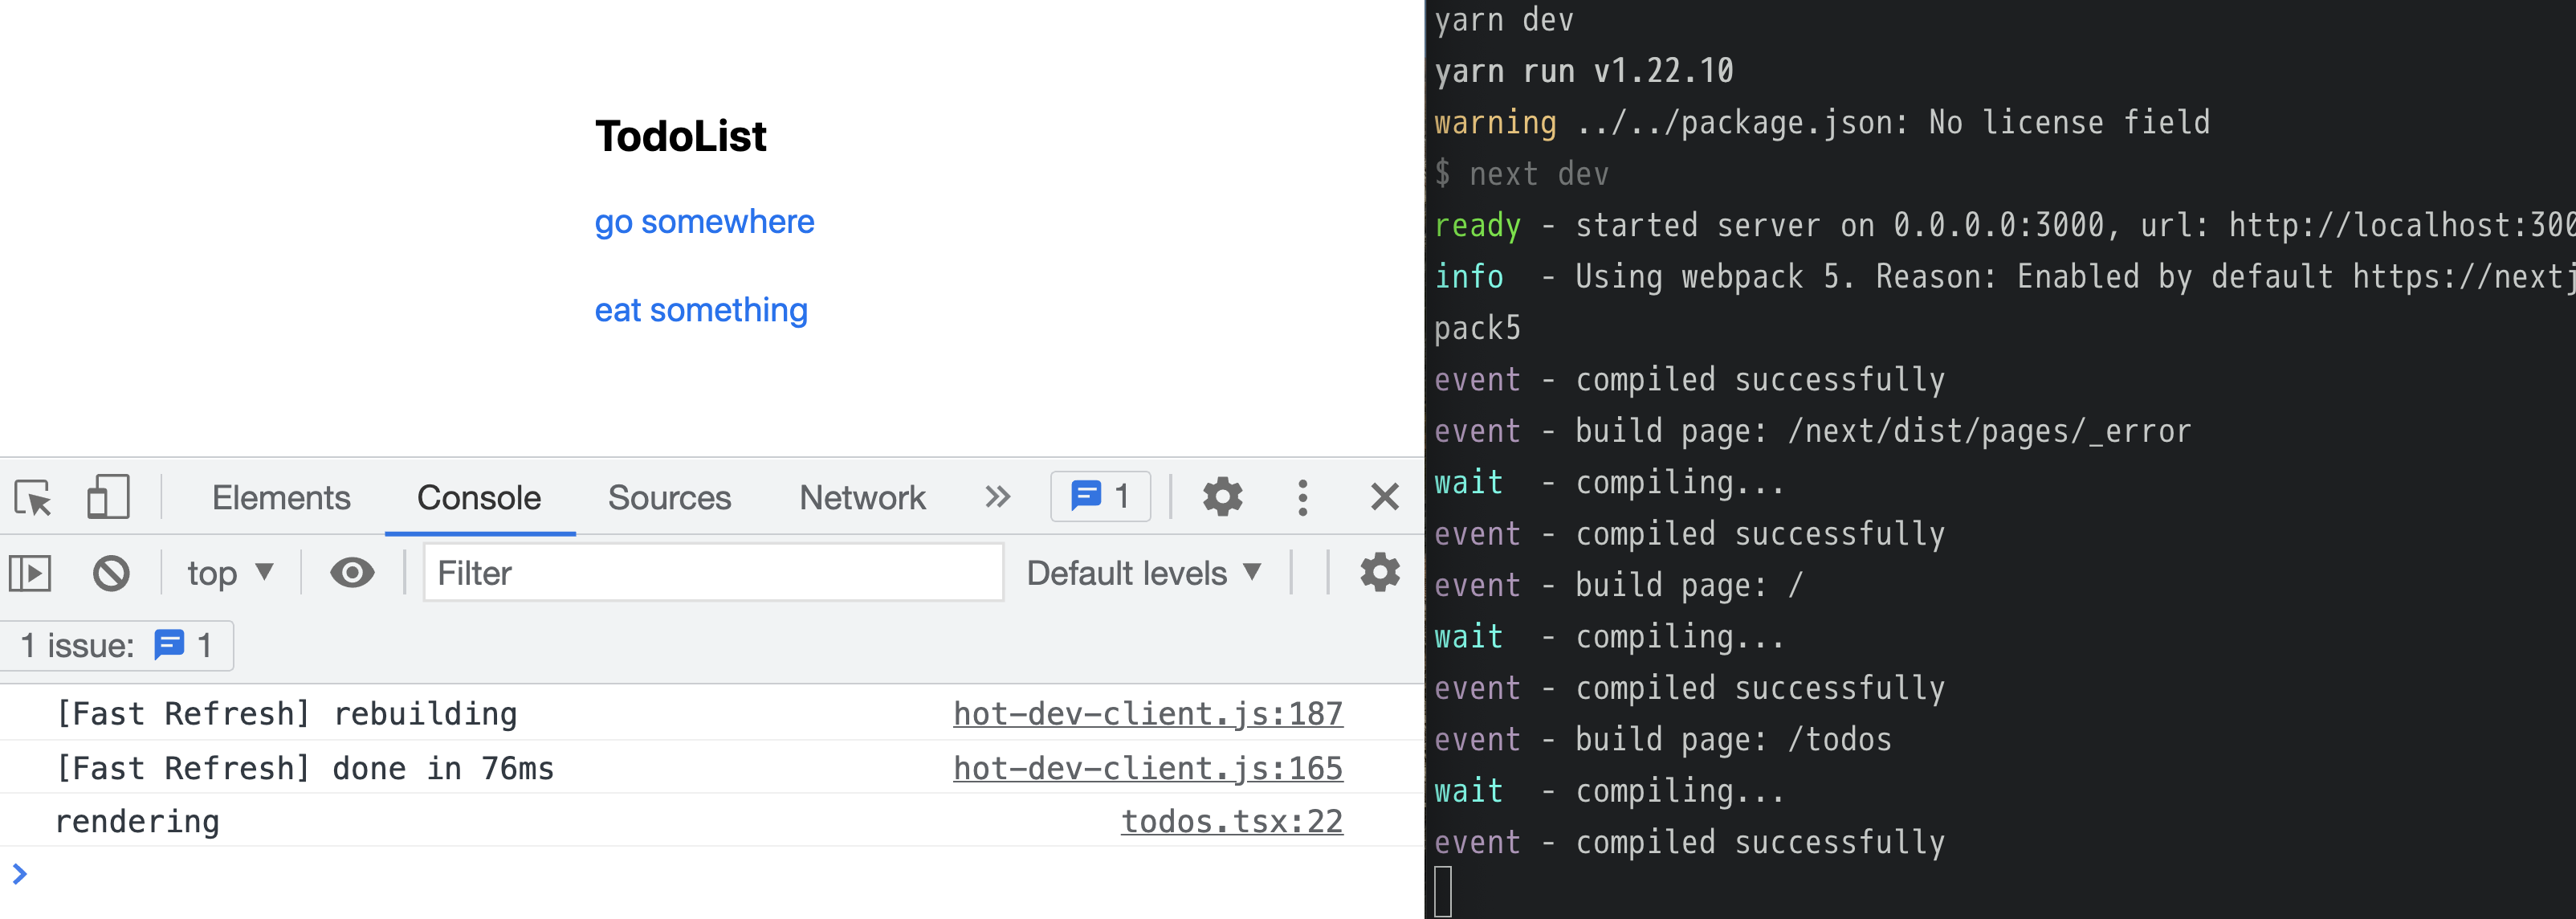Open DevTools settings gear icon
This screenshot has width=2576, height=919.
[1221, 497]
